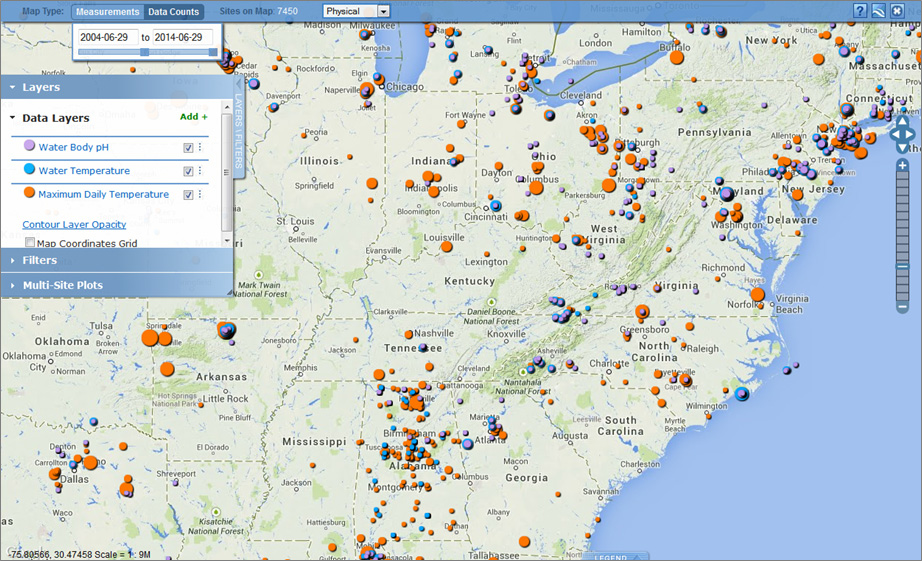Click the blue marker near Wilmington
The height and width of the screenshot is (561, 922).
[742, 394]
